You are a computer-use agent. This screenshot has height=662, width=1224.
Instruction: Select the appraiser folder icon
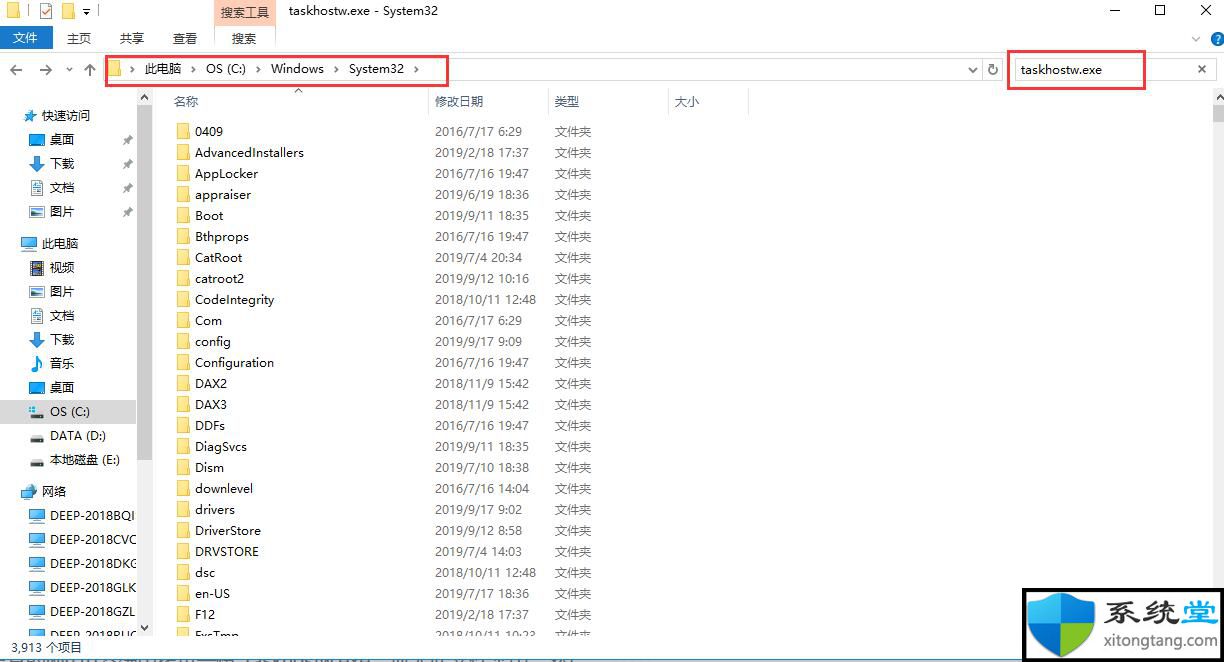183,195
